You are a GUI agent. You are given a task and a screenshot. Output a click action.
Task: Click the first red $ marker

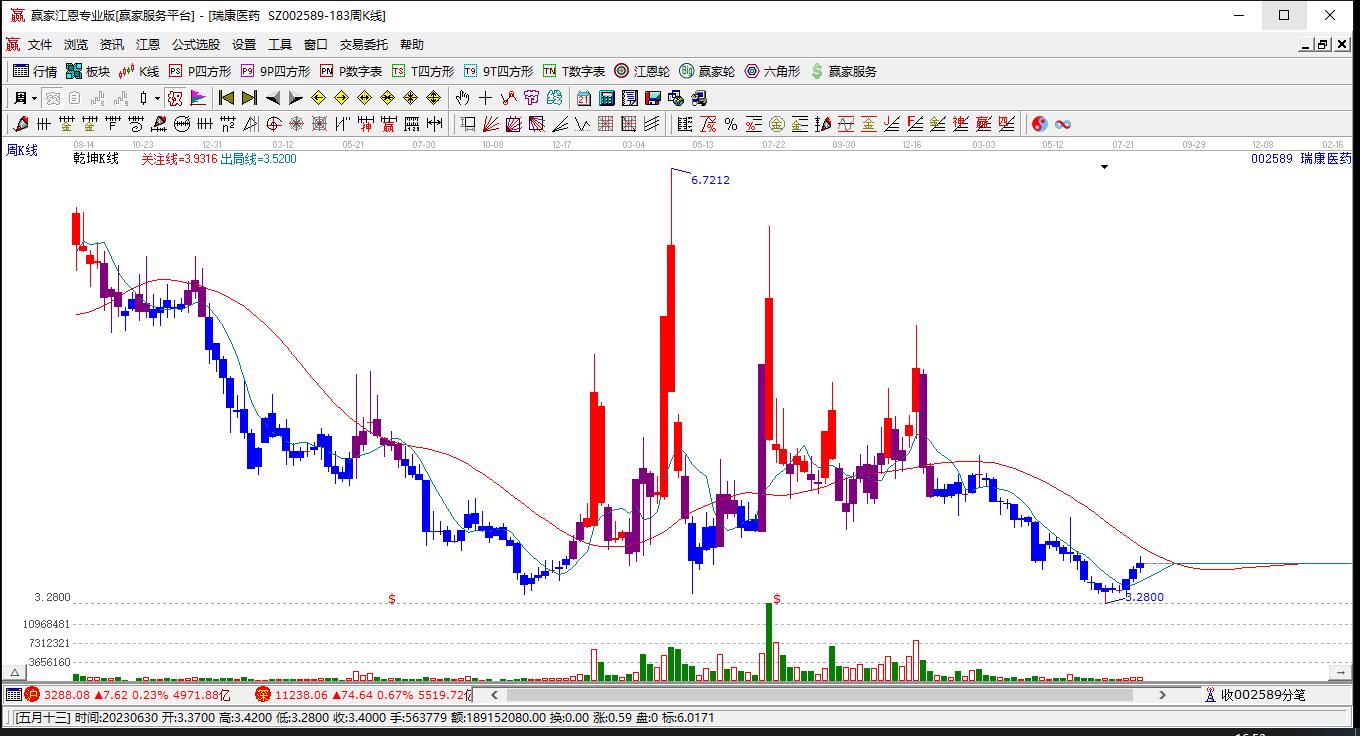[x=392, y=599]
